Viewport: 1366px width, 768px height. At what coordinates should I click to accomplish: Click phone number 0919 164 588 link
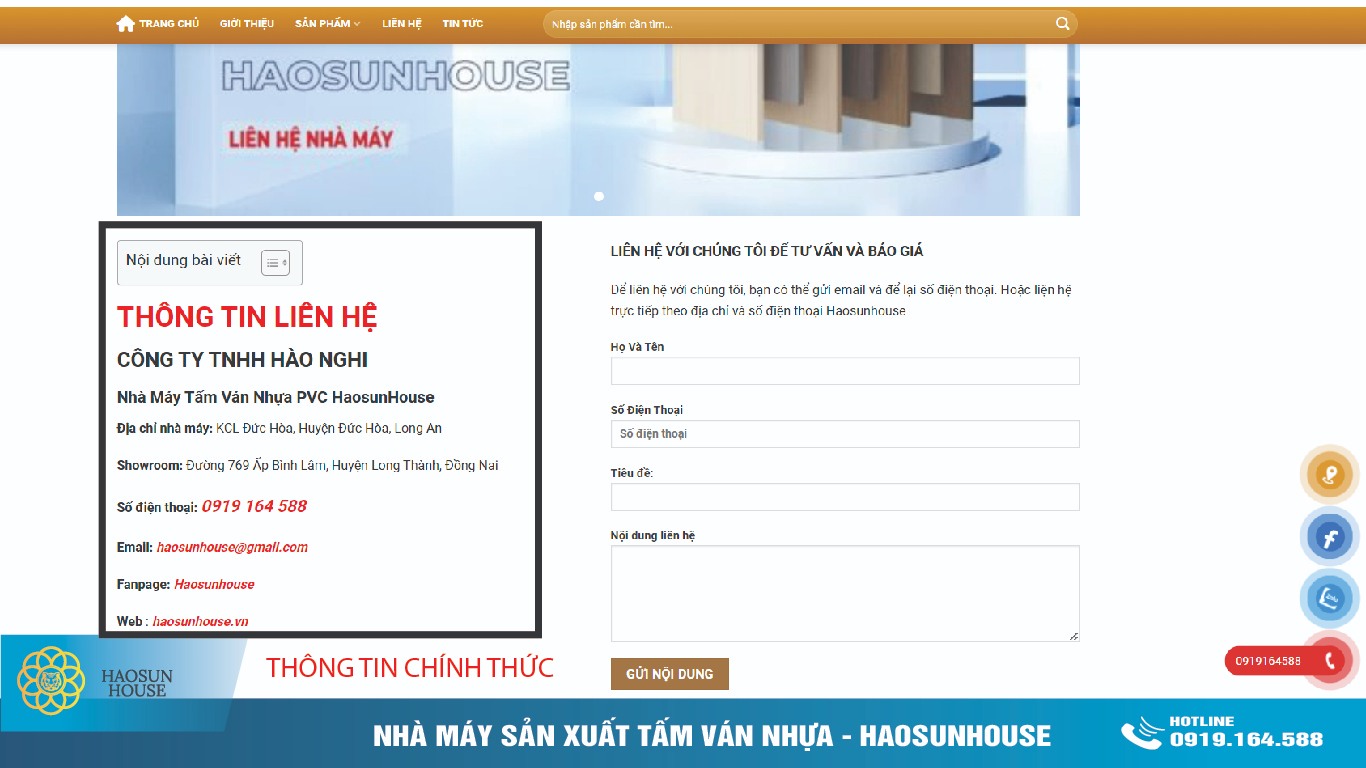[x=254, y=506]
